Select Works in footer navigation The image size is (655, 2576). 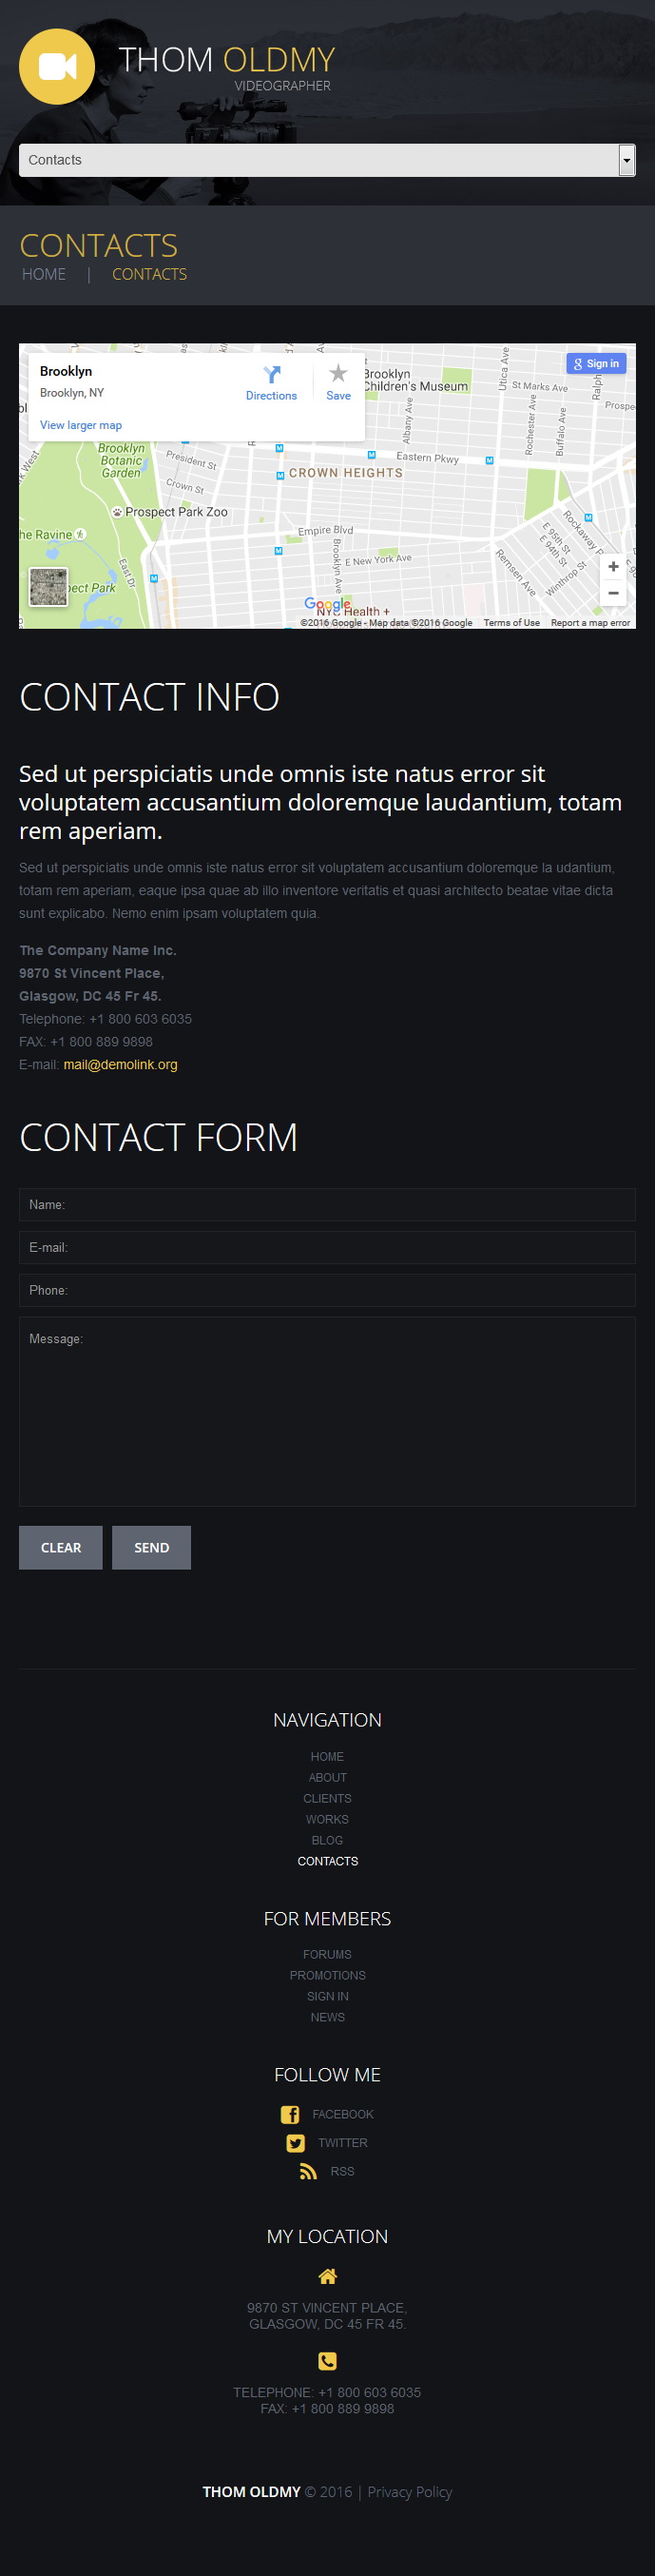(327, 1819)
